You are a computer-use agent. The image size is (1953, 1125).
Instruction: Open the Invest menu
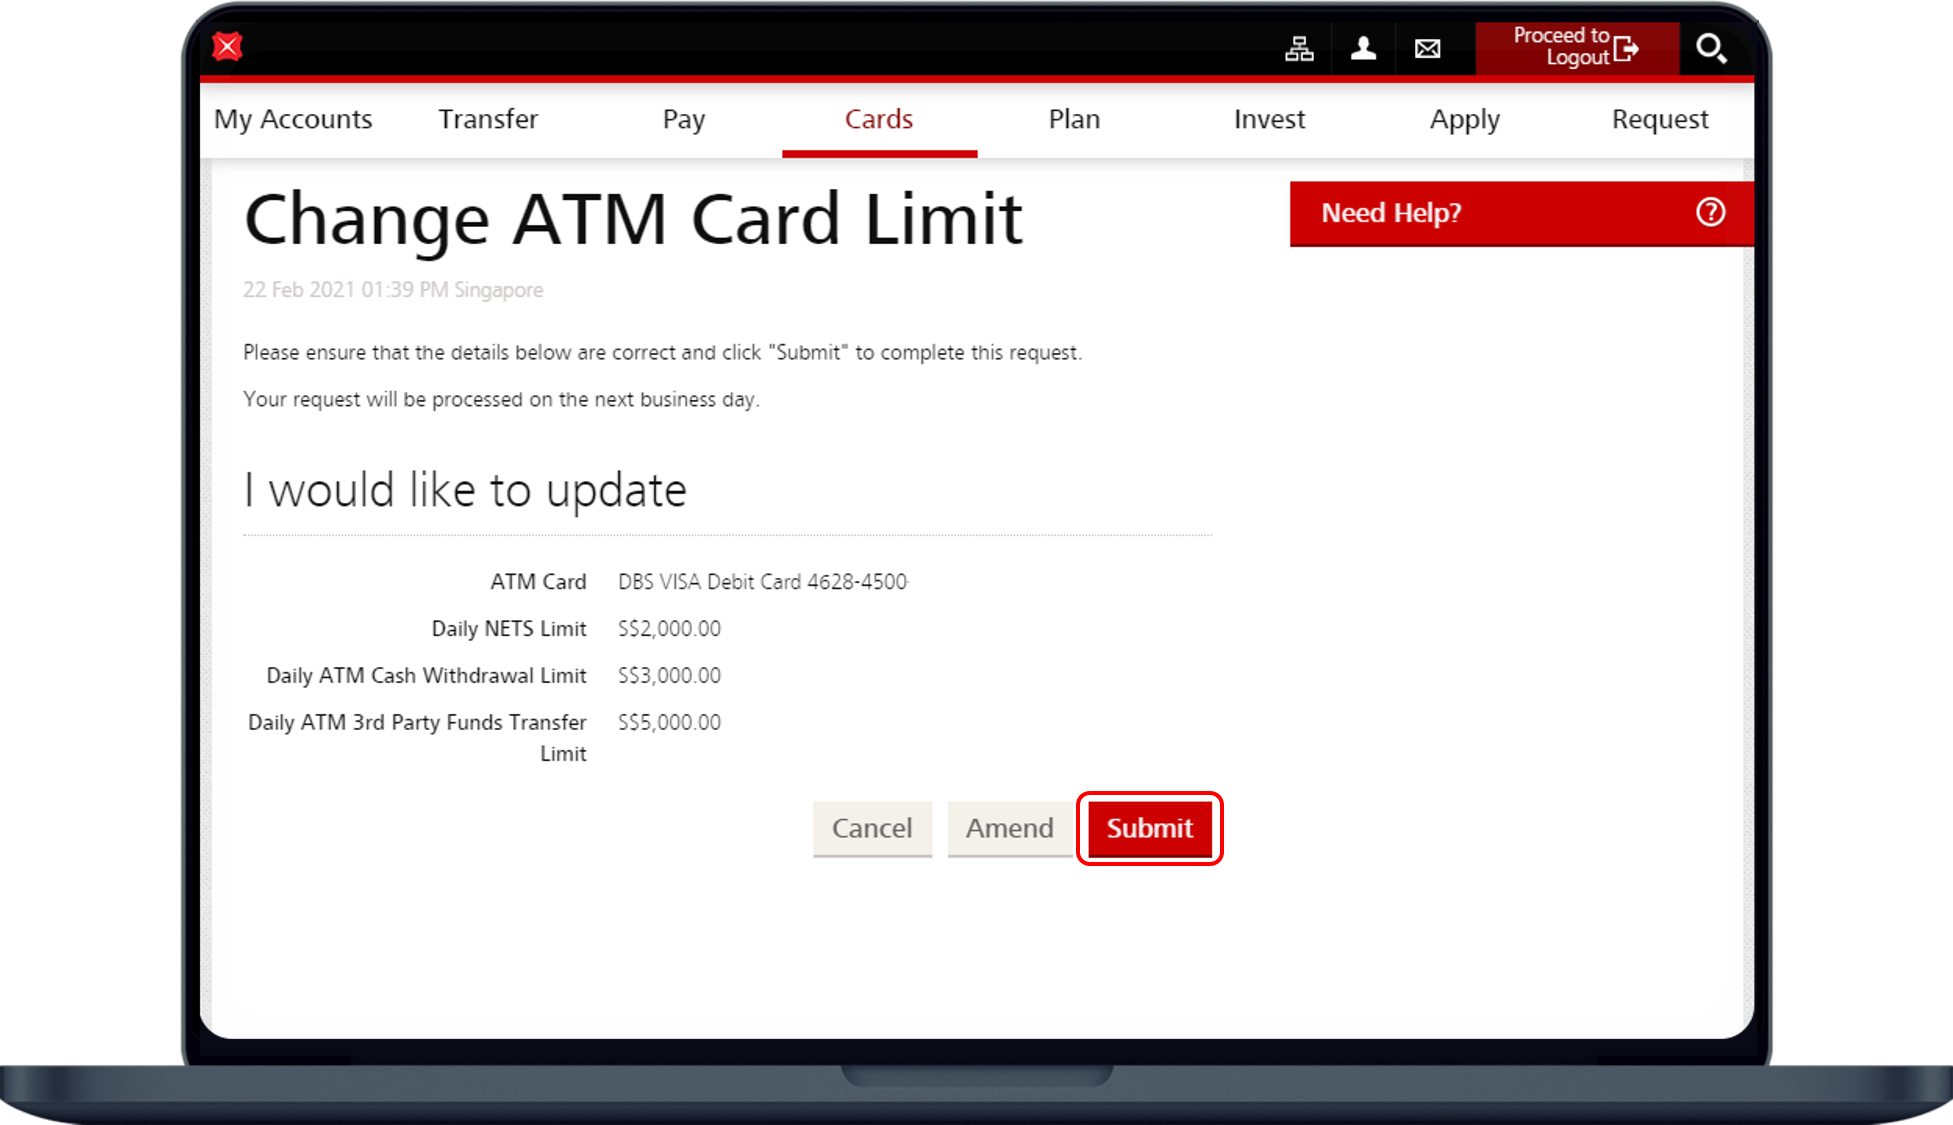click(x=1269, y=119)
